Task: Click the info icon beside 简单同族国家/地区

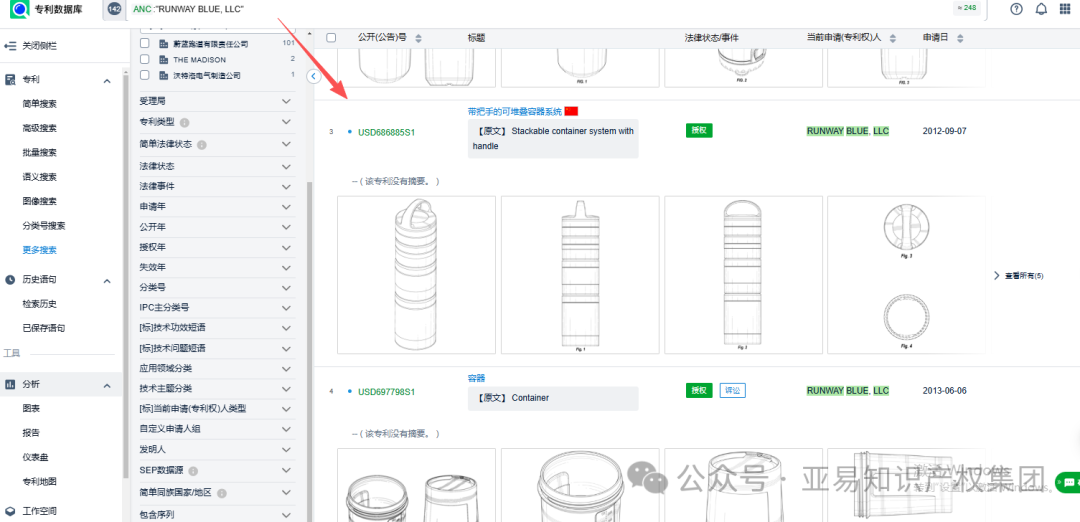Action: click(x=222, y=494)
